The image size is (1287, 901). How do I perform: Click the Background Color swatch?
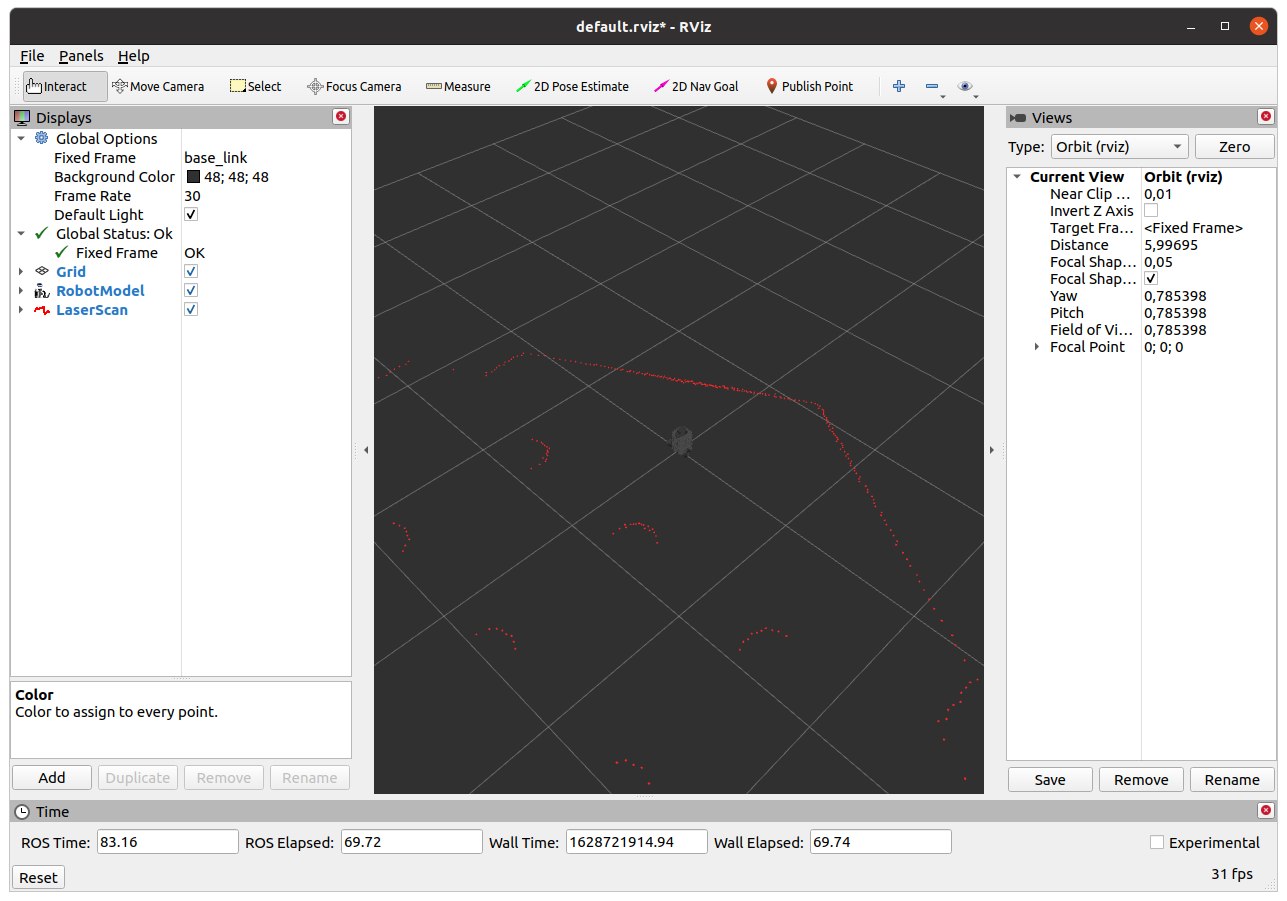pos(193,177)
